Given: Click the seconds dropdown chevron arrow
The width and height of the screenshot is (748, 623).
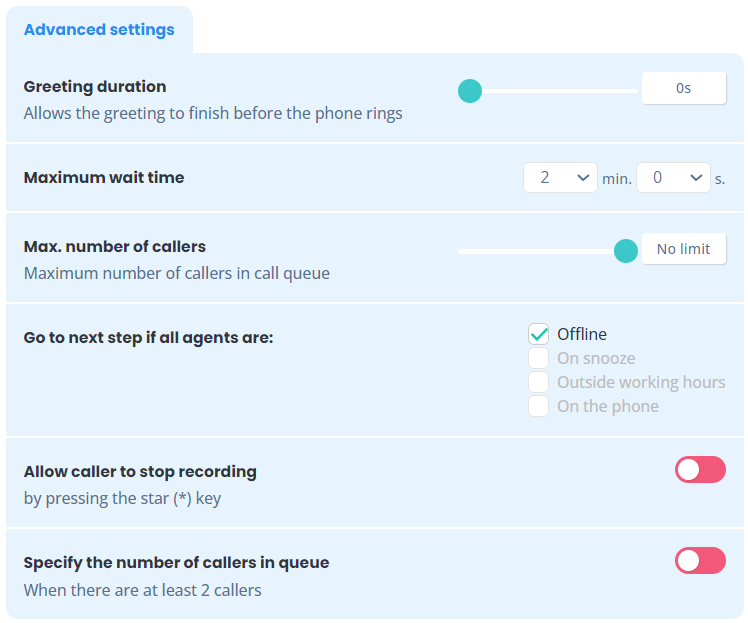Looking at the screenshot, I should pos(696,178).
